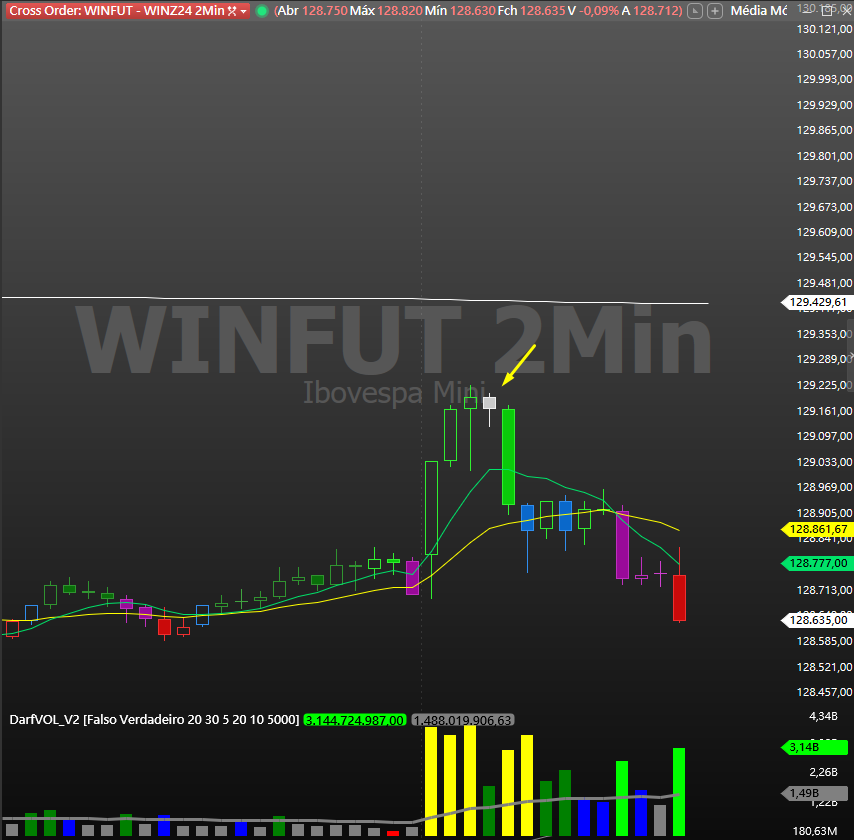This screenshot has height=840, width=854.
Task: Click the grey 1.488.019.906,63 average badge
Action: pyautogui.click(x=463, y=720)
